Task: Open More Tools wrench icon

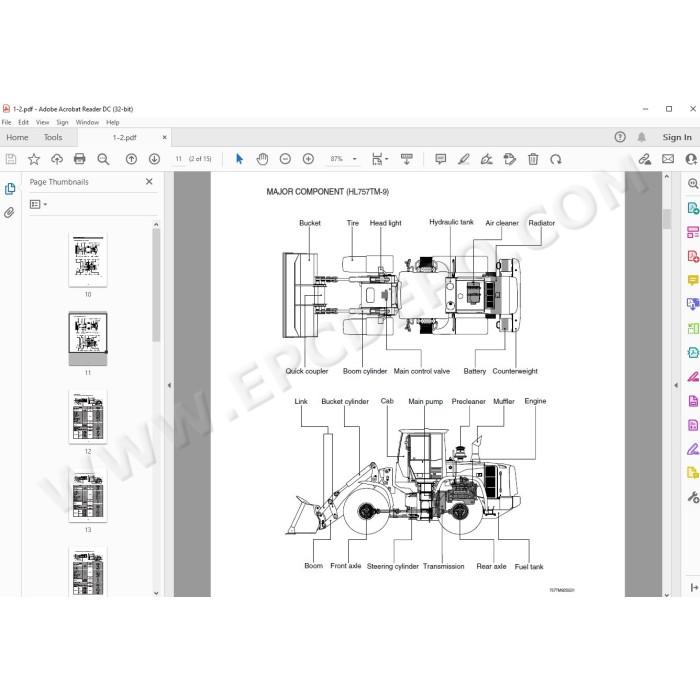Action: tap(693, 497)
